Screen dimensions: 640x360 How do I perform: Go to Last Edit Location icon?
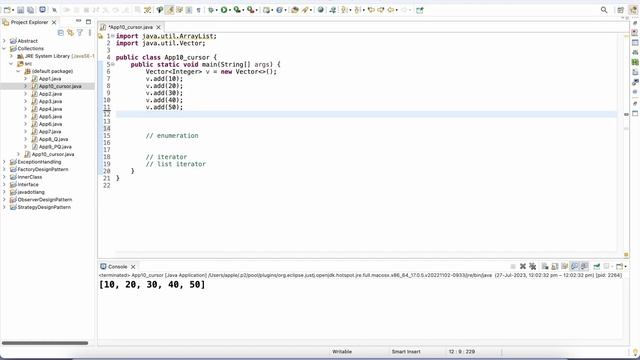(371, 10)
